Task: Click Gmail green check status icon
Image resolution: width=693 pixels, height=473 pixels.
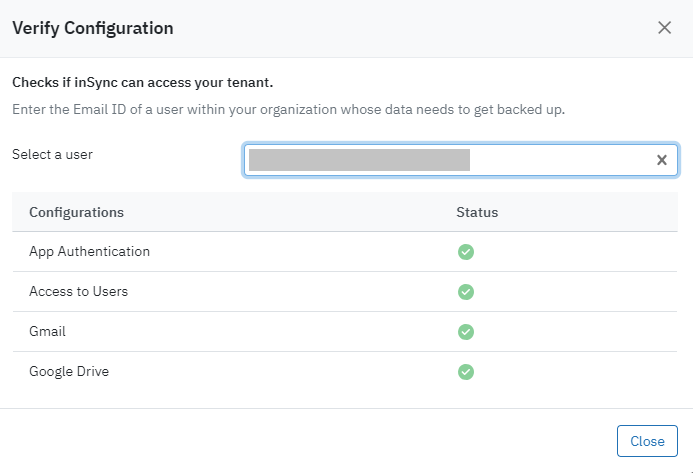Action: (x=466, y=332)
